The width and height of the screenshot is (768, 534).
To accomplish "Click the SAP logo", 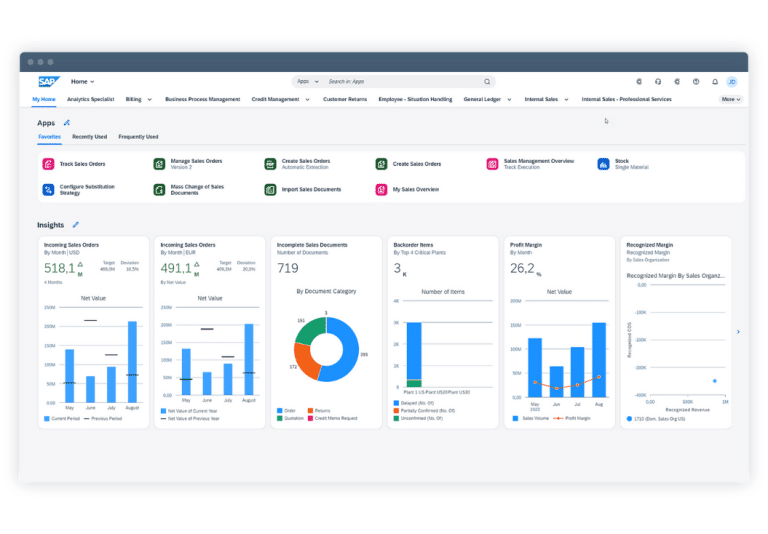I will coord(49,81).
